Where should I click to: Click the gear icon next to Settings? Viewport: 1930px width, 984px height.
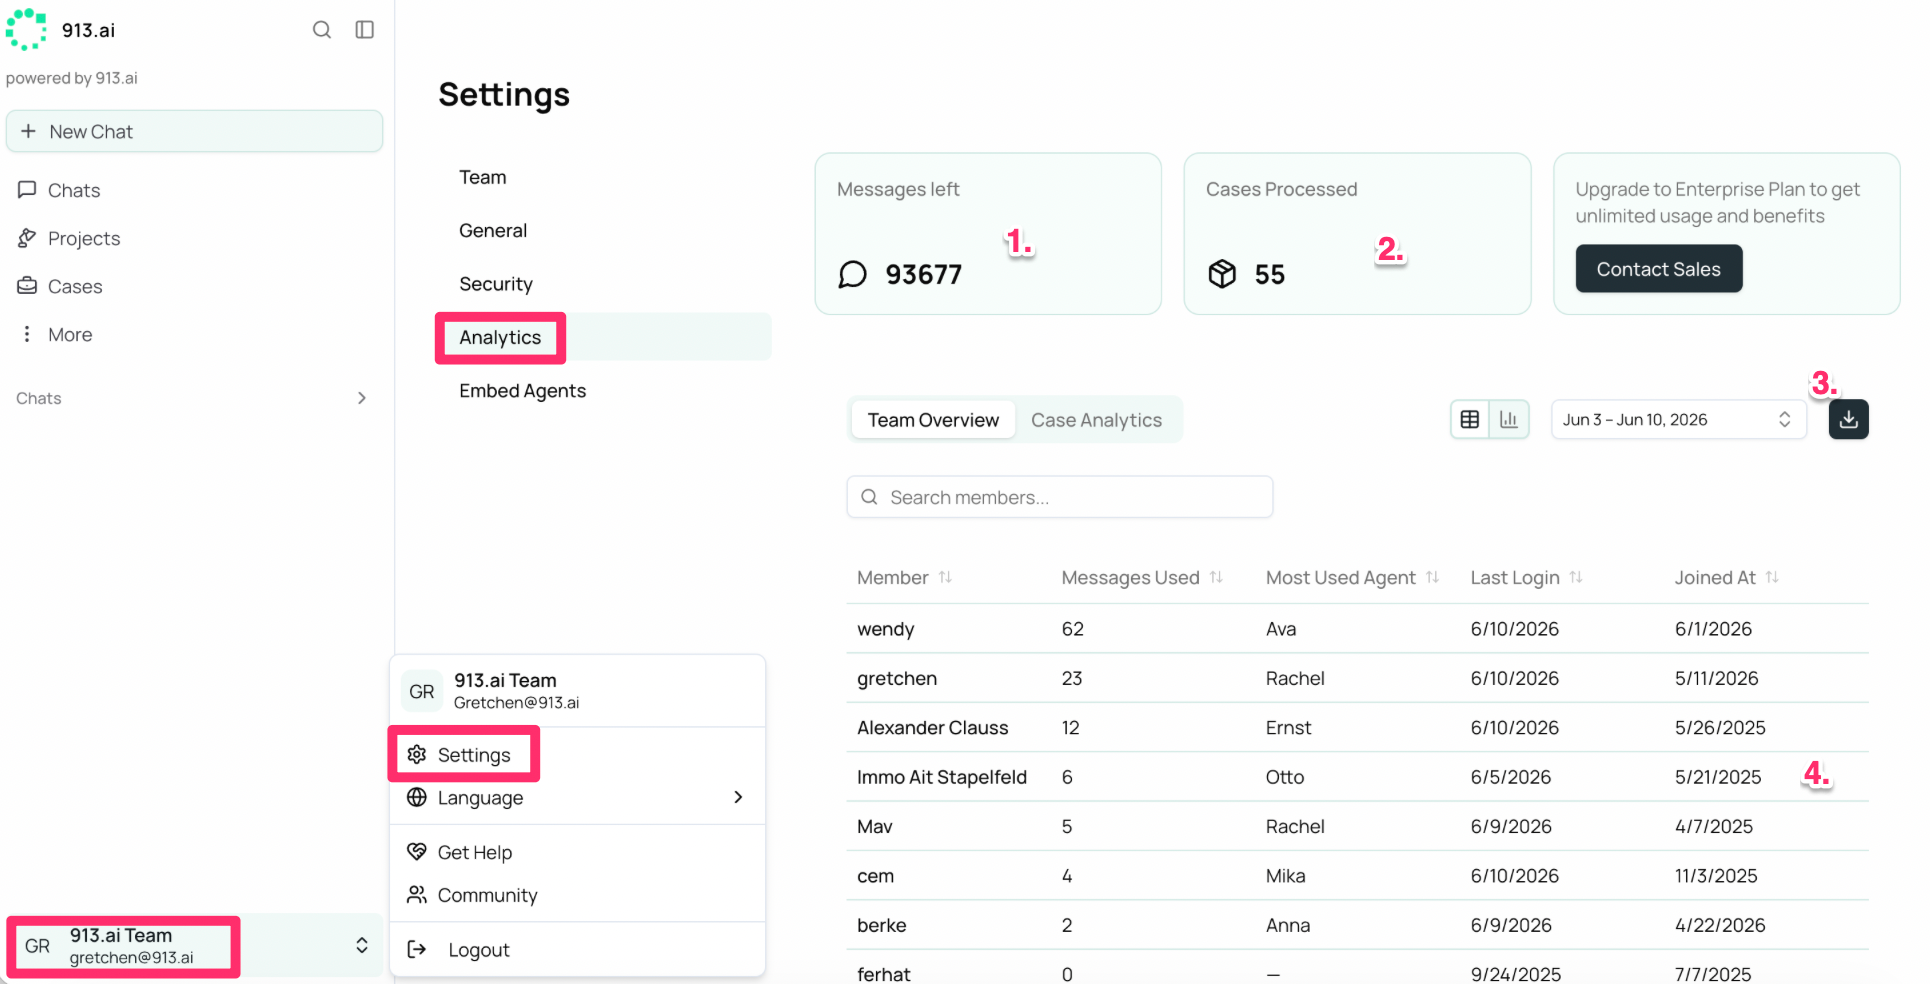click(x=417, y=754)
